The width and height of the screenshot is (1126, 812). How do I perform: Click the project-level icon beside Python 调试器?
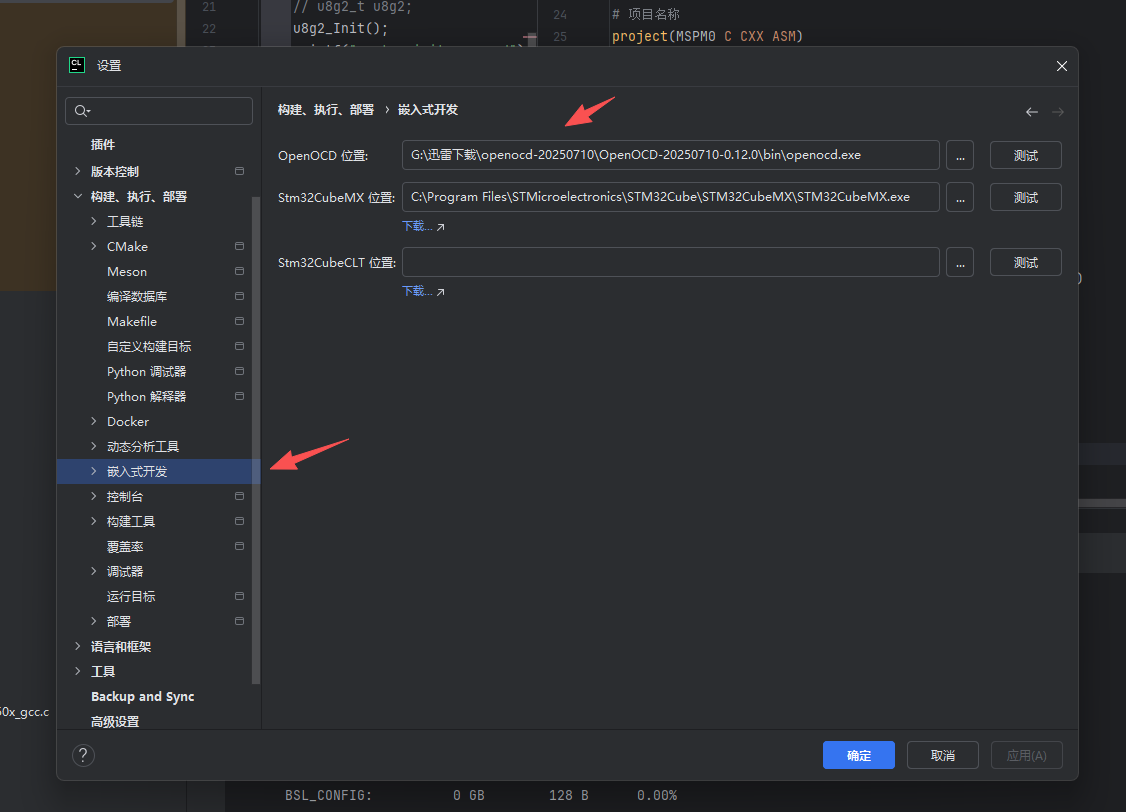coord(239,371)
